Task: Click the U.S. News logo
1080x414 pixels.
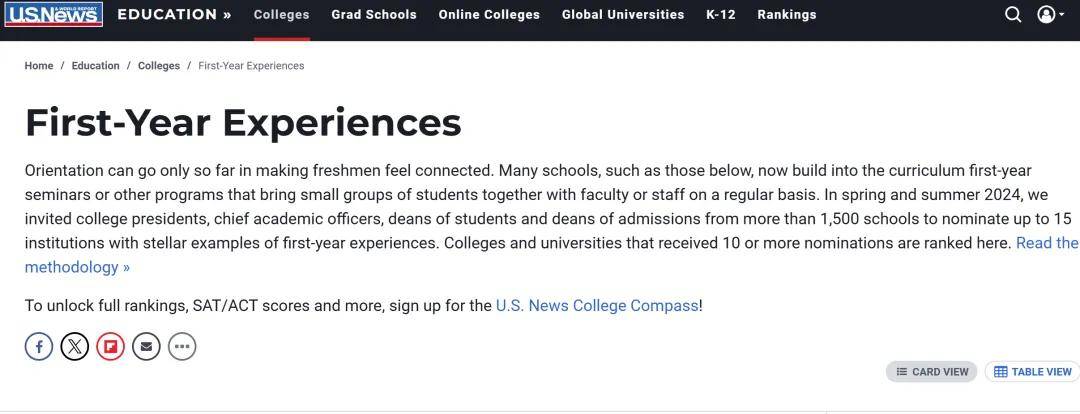Action: (x=54, y=14)
